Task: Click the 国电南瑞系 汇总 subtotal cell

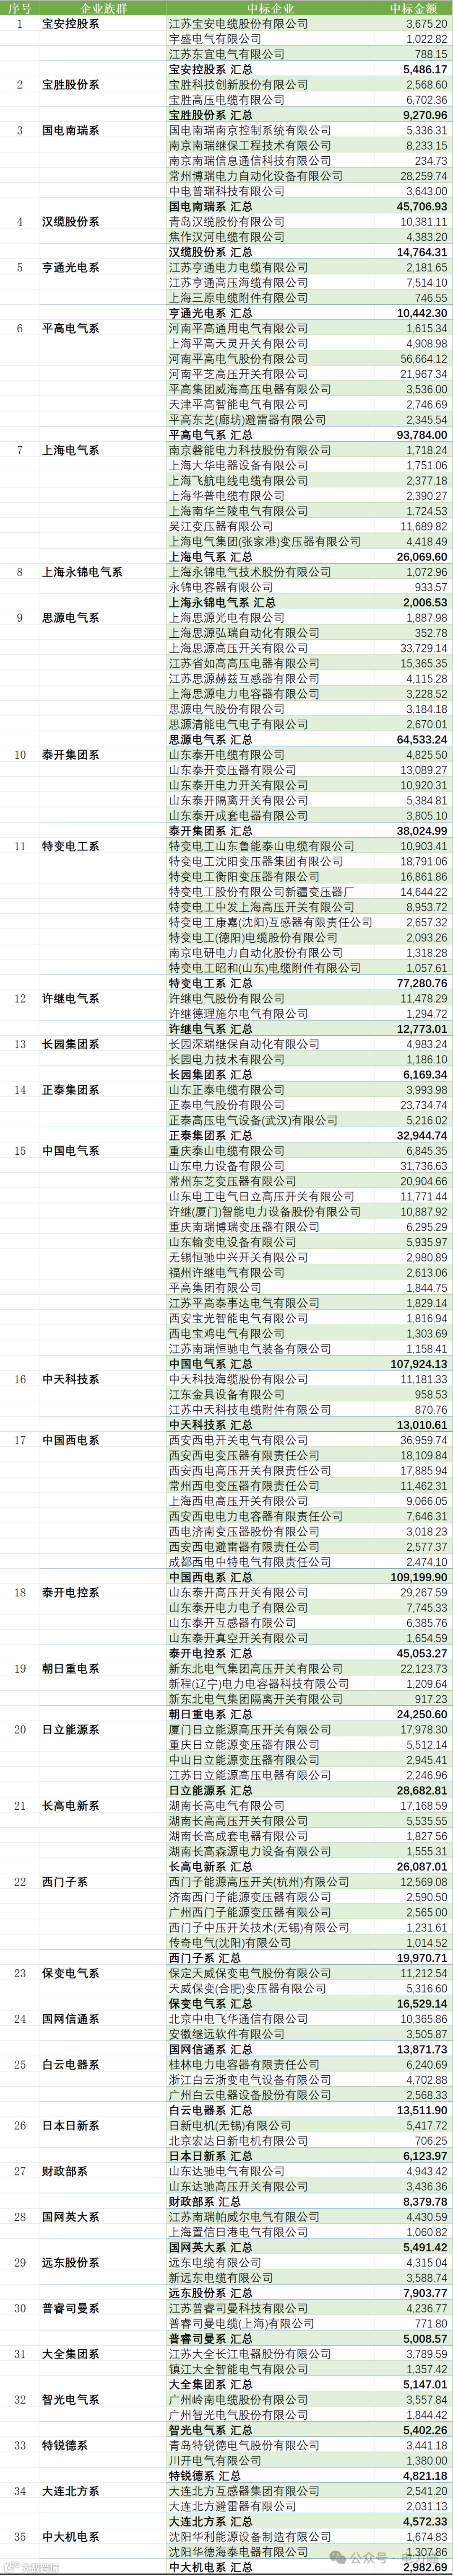Action: point(210,207)
